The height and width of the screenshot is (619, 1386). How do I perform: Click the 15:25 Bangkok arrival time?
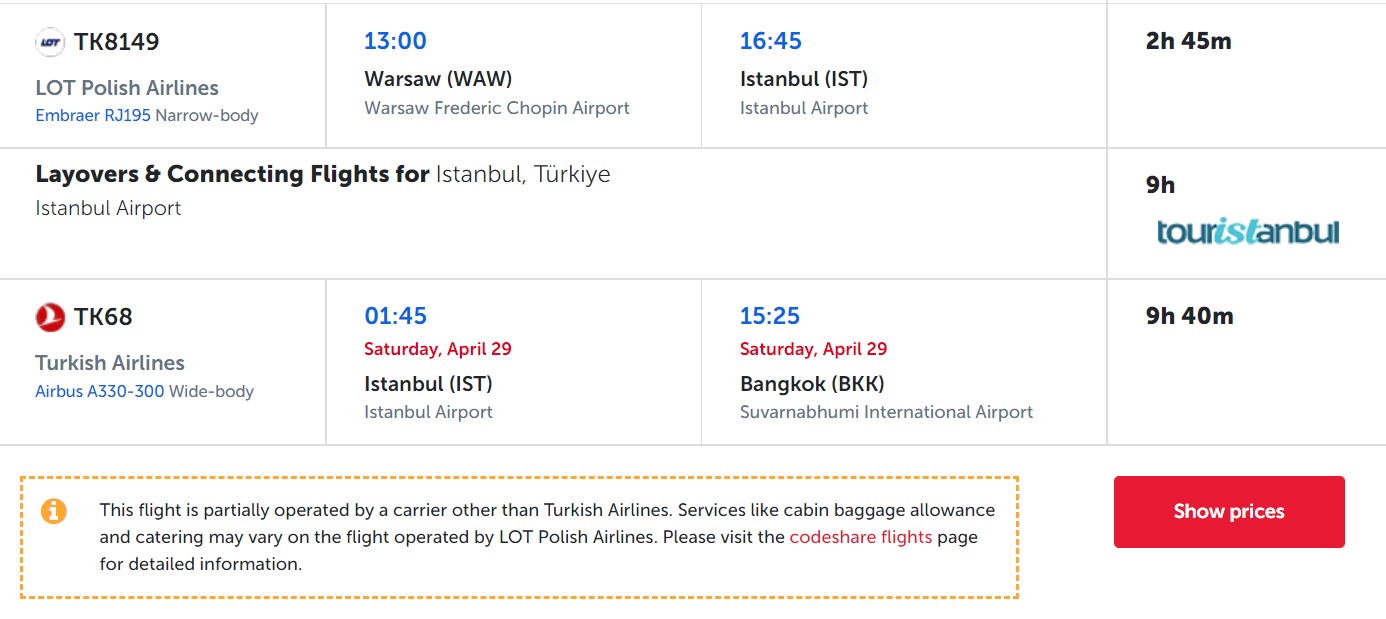(x=770, y=316)
